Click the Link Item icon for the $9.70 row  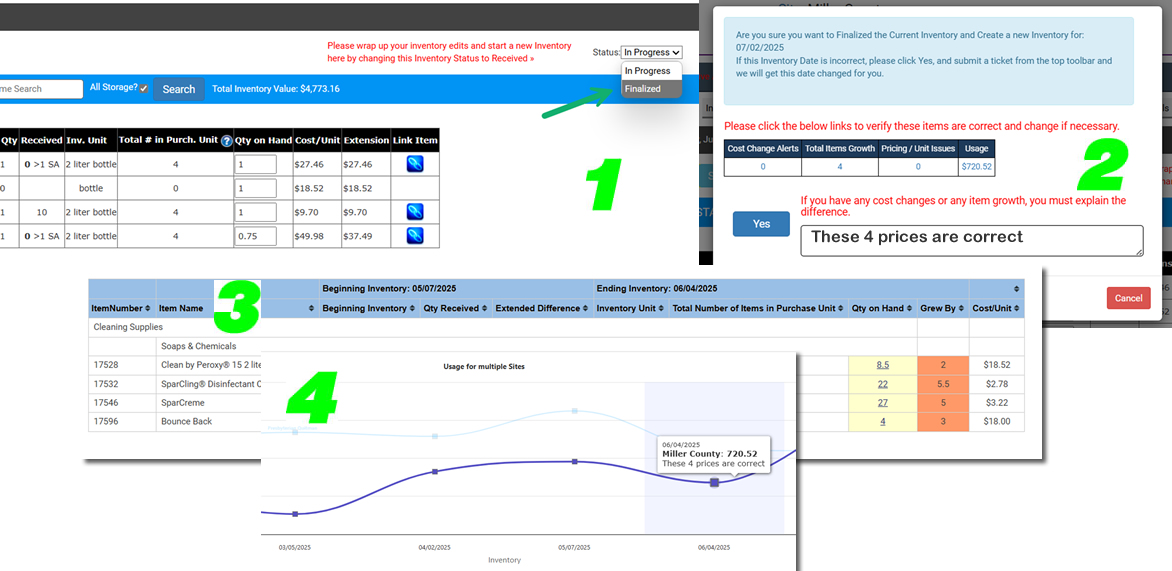(414, 212)
